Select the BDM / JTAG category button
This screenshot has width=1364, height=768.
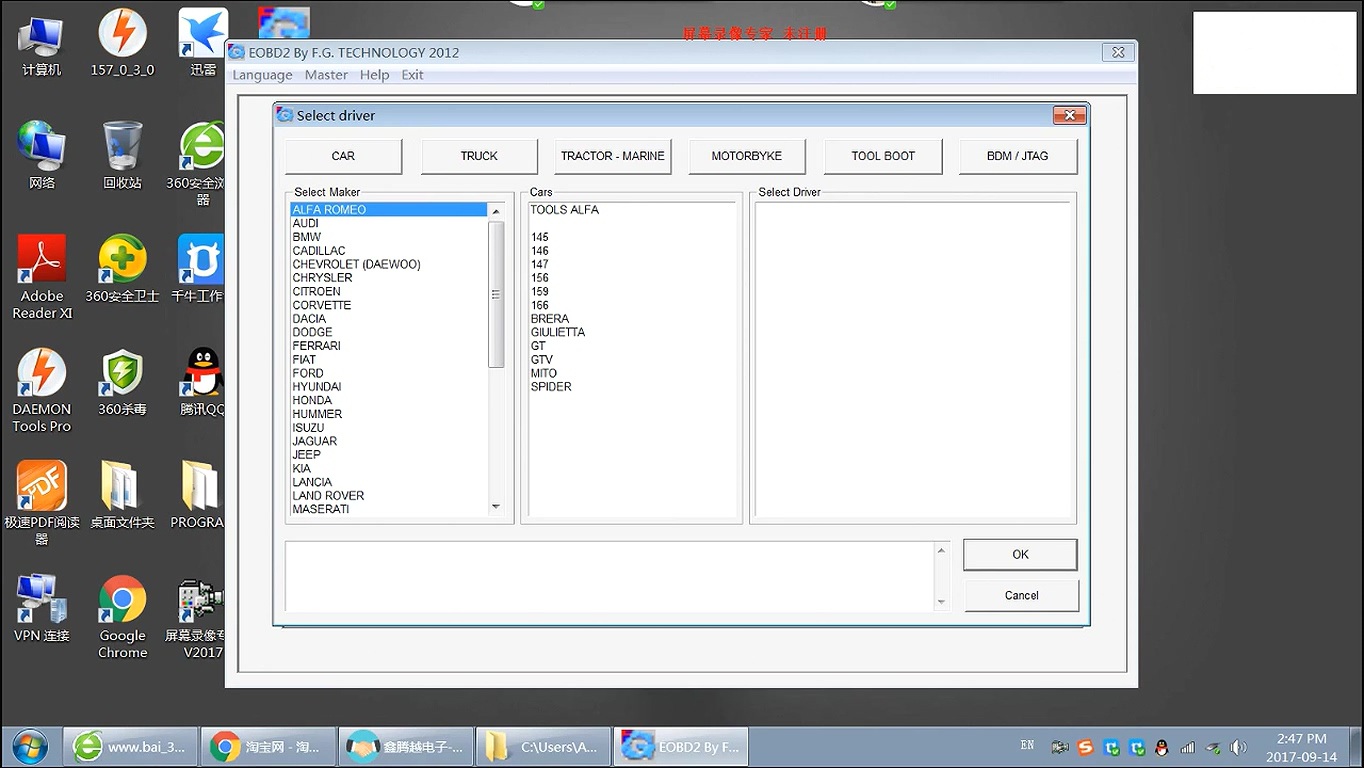tap(1018, 156)
